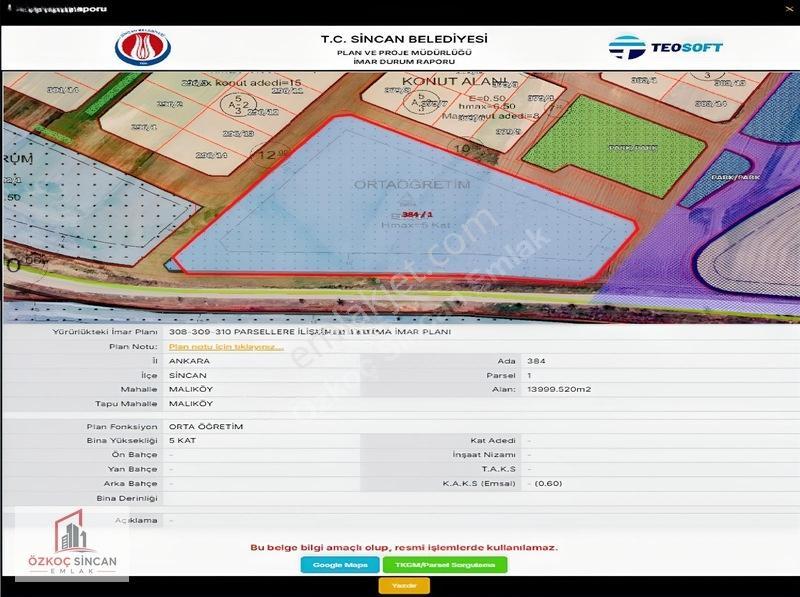Close the report with the top-right X
The image size is (800, 597).
(x=789, y=9)
